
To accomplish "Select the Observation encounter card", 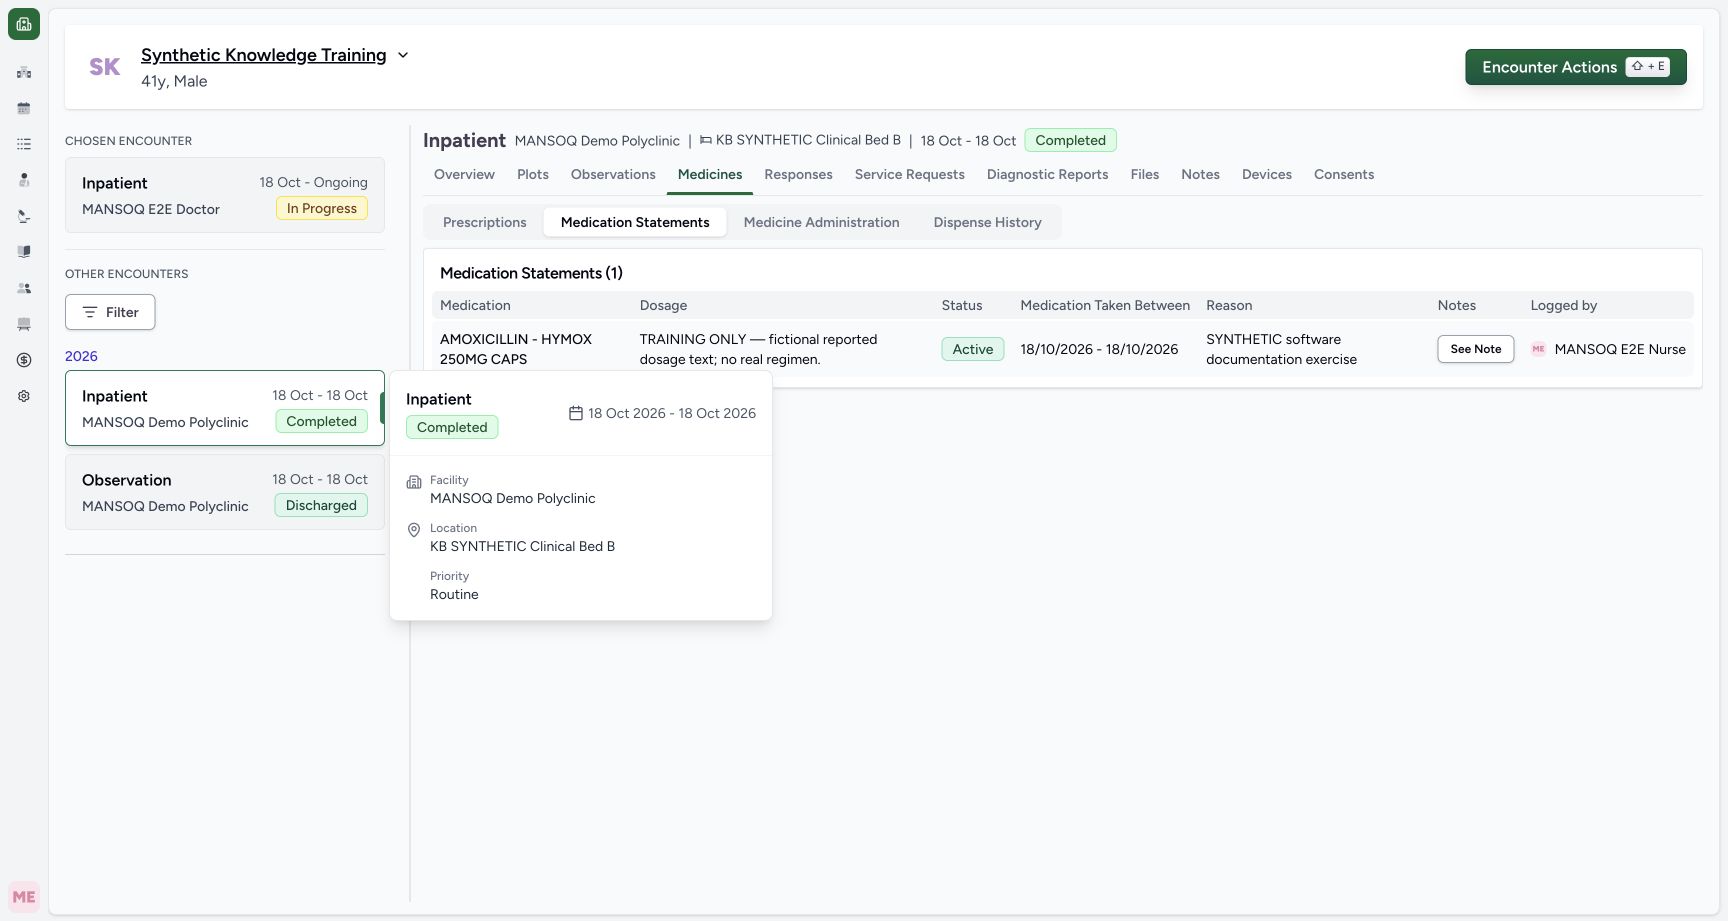I will pos(225,492).
